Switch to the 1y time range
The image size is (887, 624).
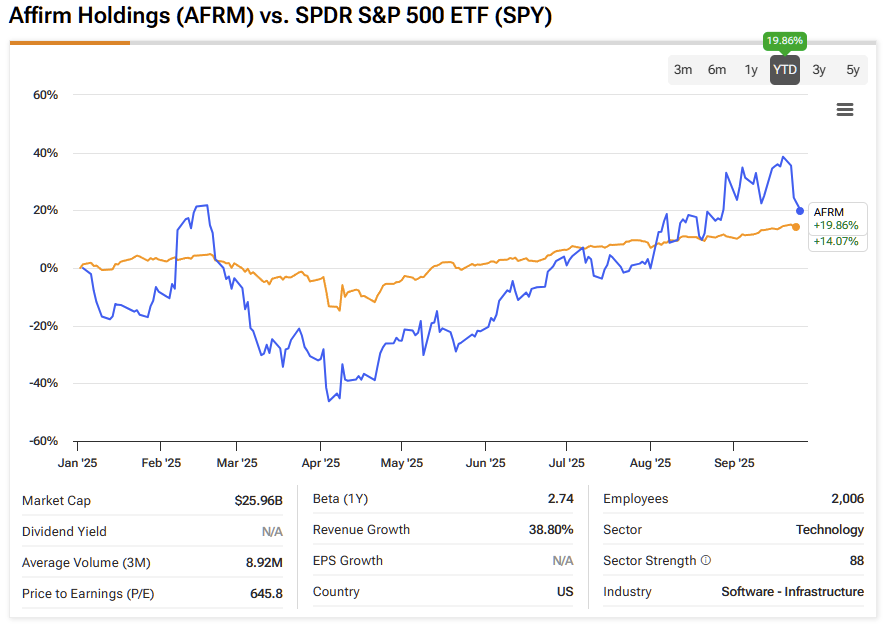coord(751,70)
